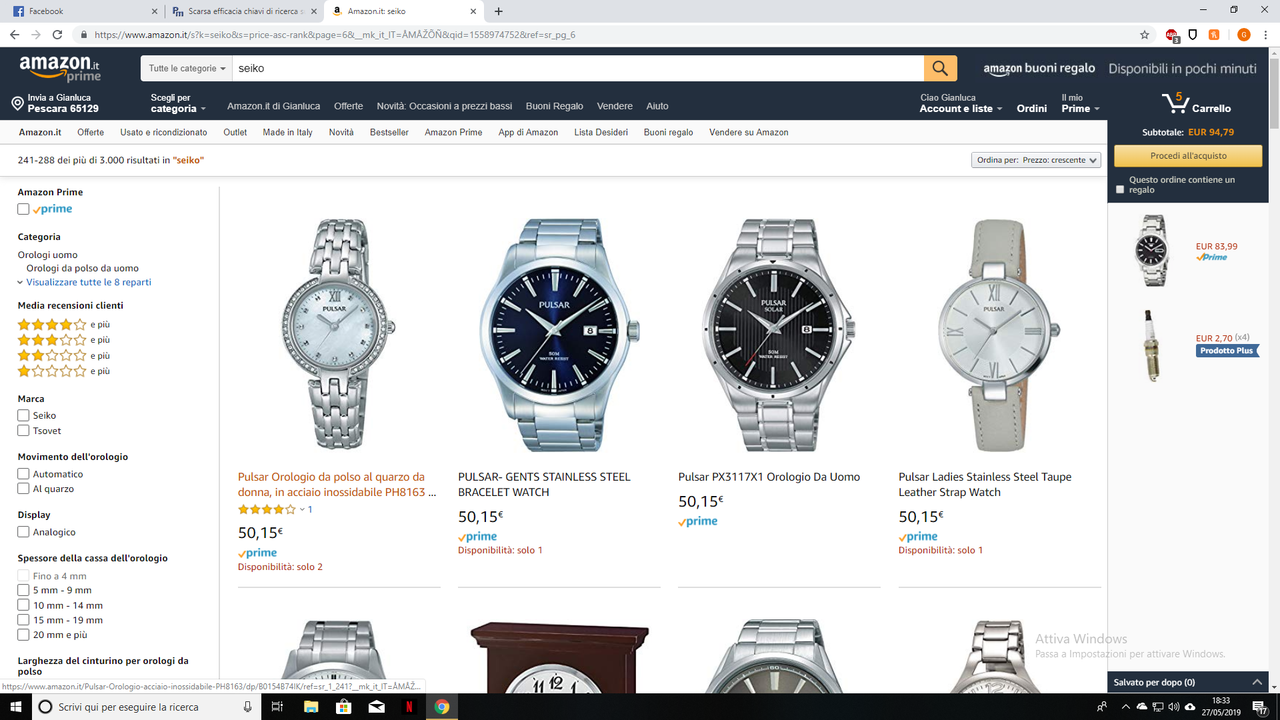Open Mail app from taskbar

point(376,707)
